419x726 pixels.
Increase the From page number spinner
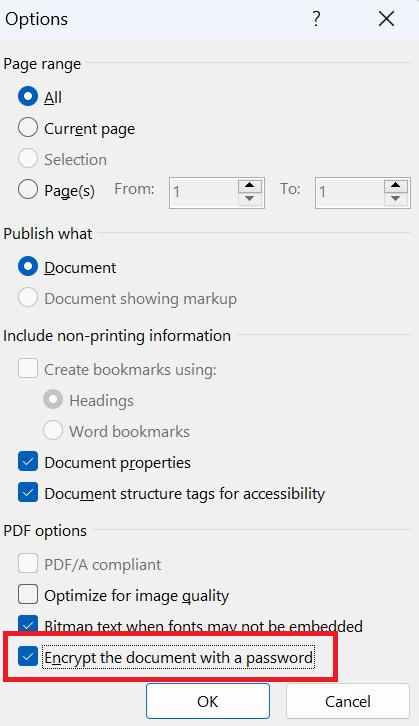click(250, 185)
